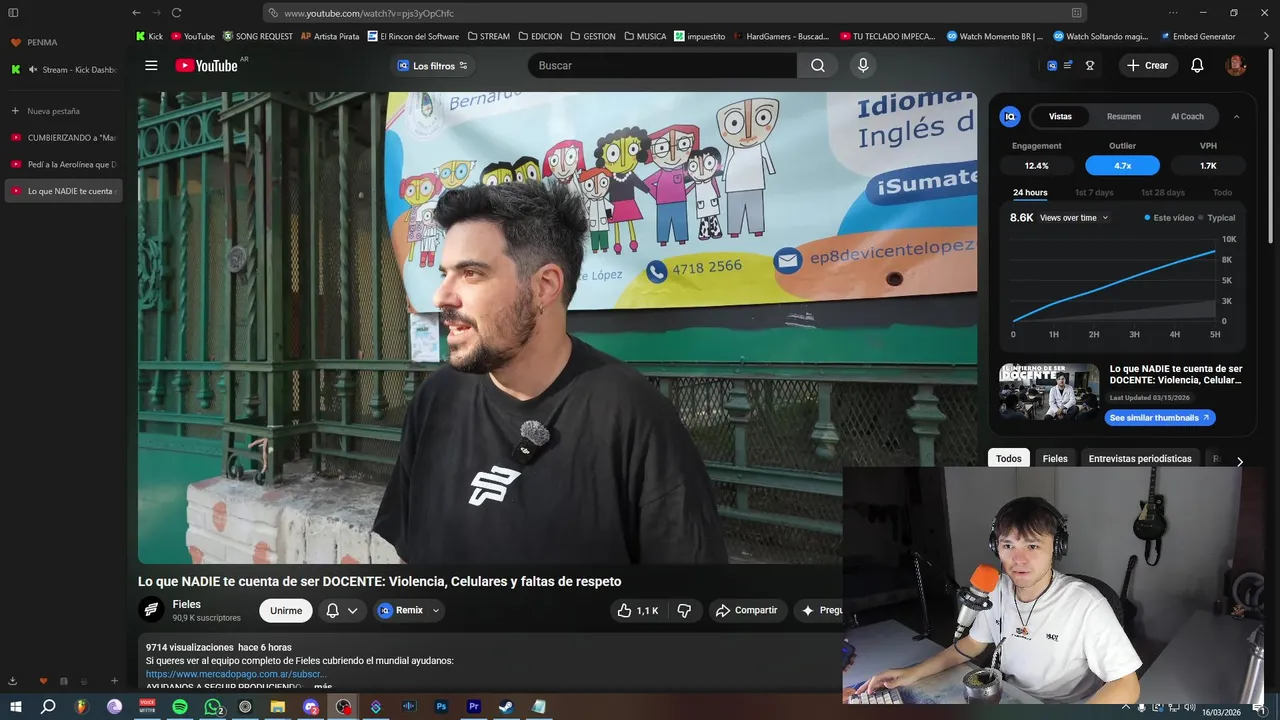The height and width of the screenshot is (720, 1280).
Task: Click See similar thumbnails button
Action: coord(1160,418)
